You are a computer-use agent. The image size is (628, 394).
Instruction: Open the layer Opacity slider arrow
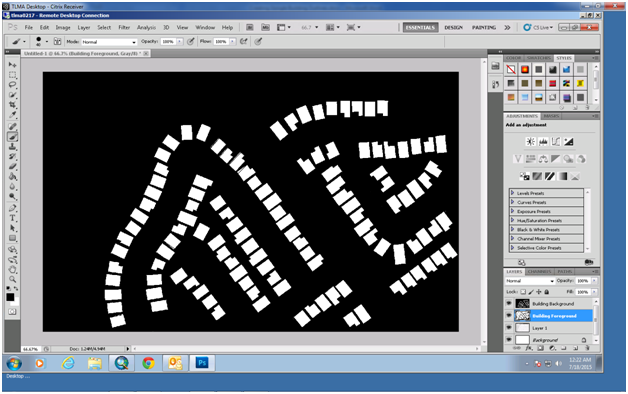pyautogui.click(x=594, y=281)
